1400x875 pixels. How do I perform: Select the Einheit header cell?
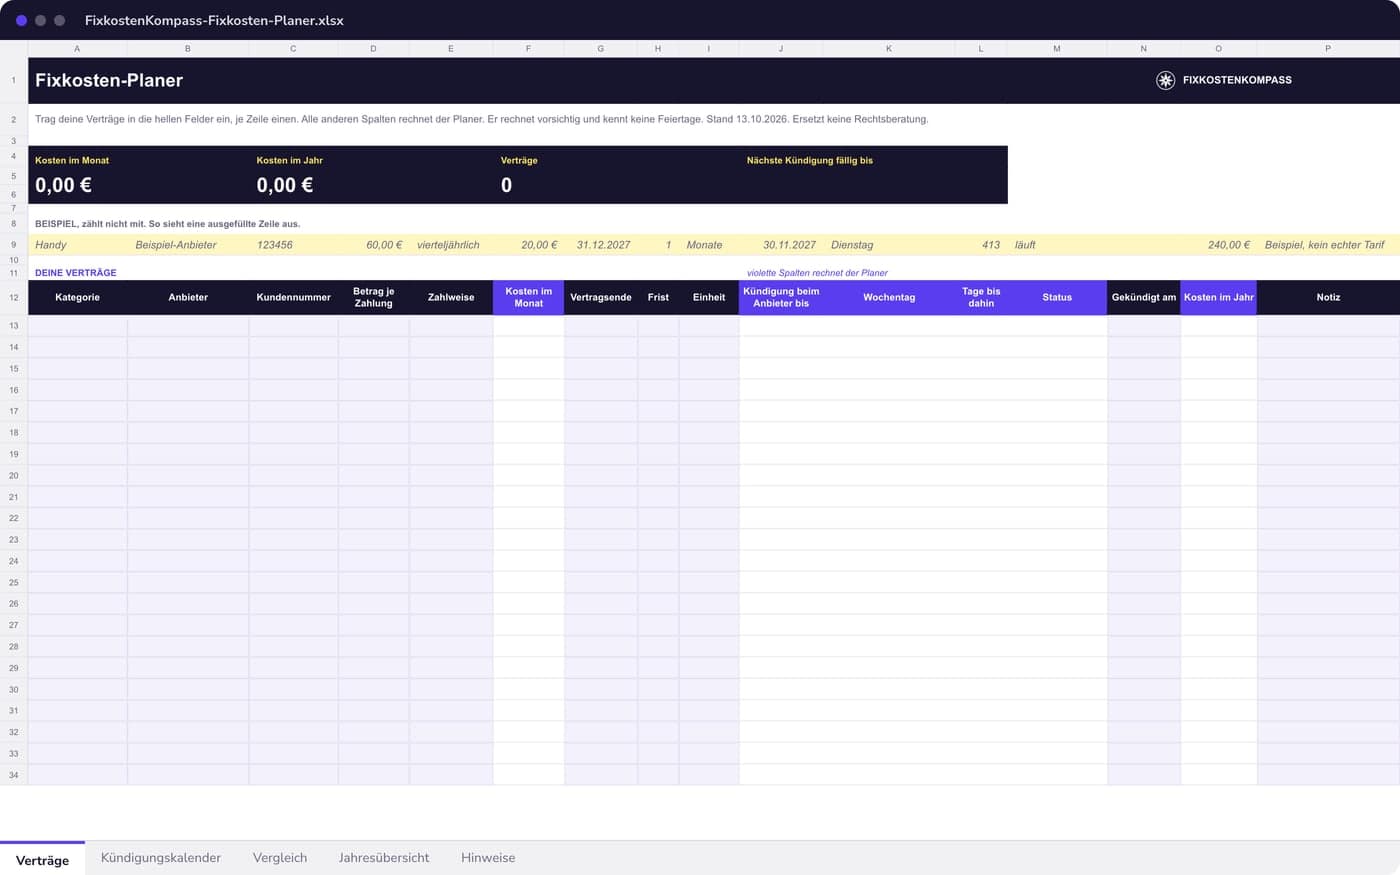[x=709, y=297]
